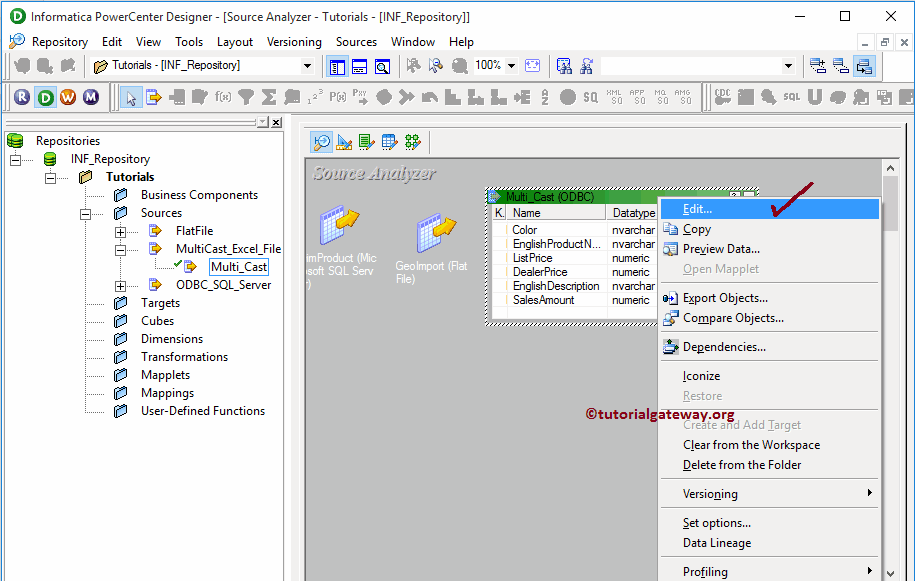Screen dimensions: 915x581
Task: Open the Layout menu
Action: click(235, 42)
